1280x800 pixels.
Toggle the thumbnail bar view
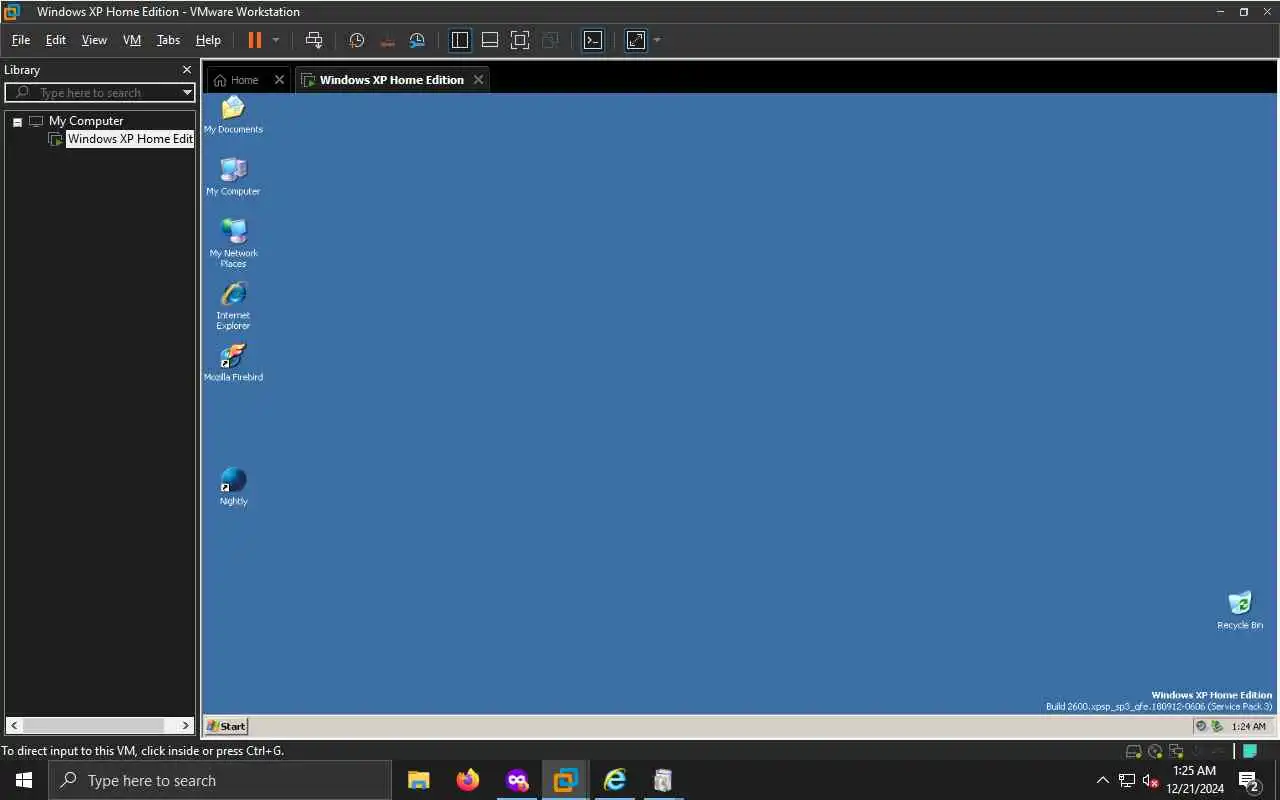[490, 40]
